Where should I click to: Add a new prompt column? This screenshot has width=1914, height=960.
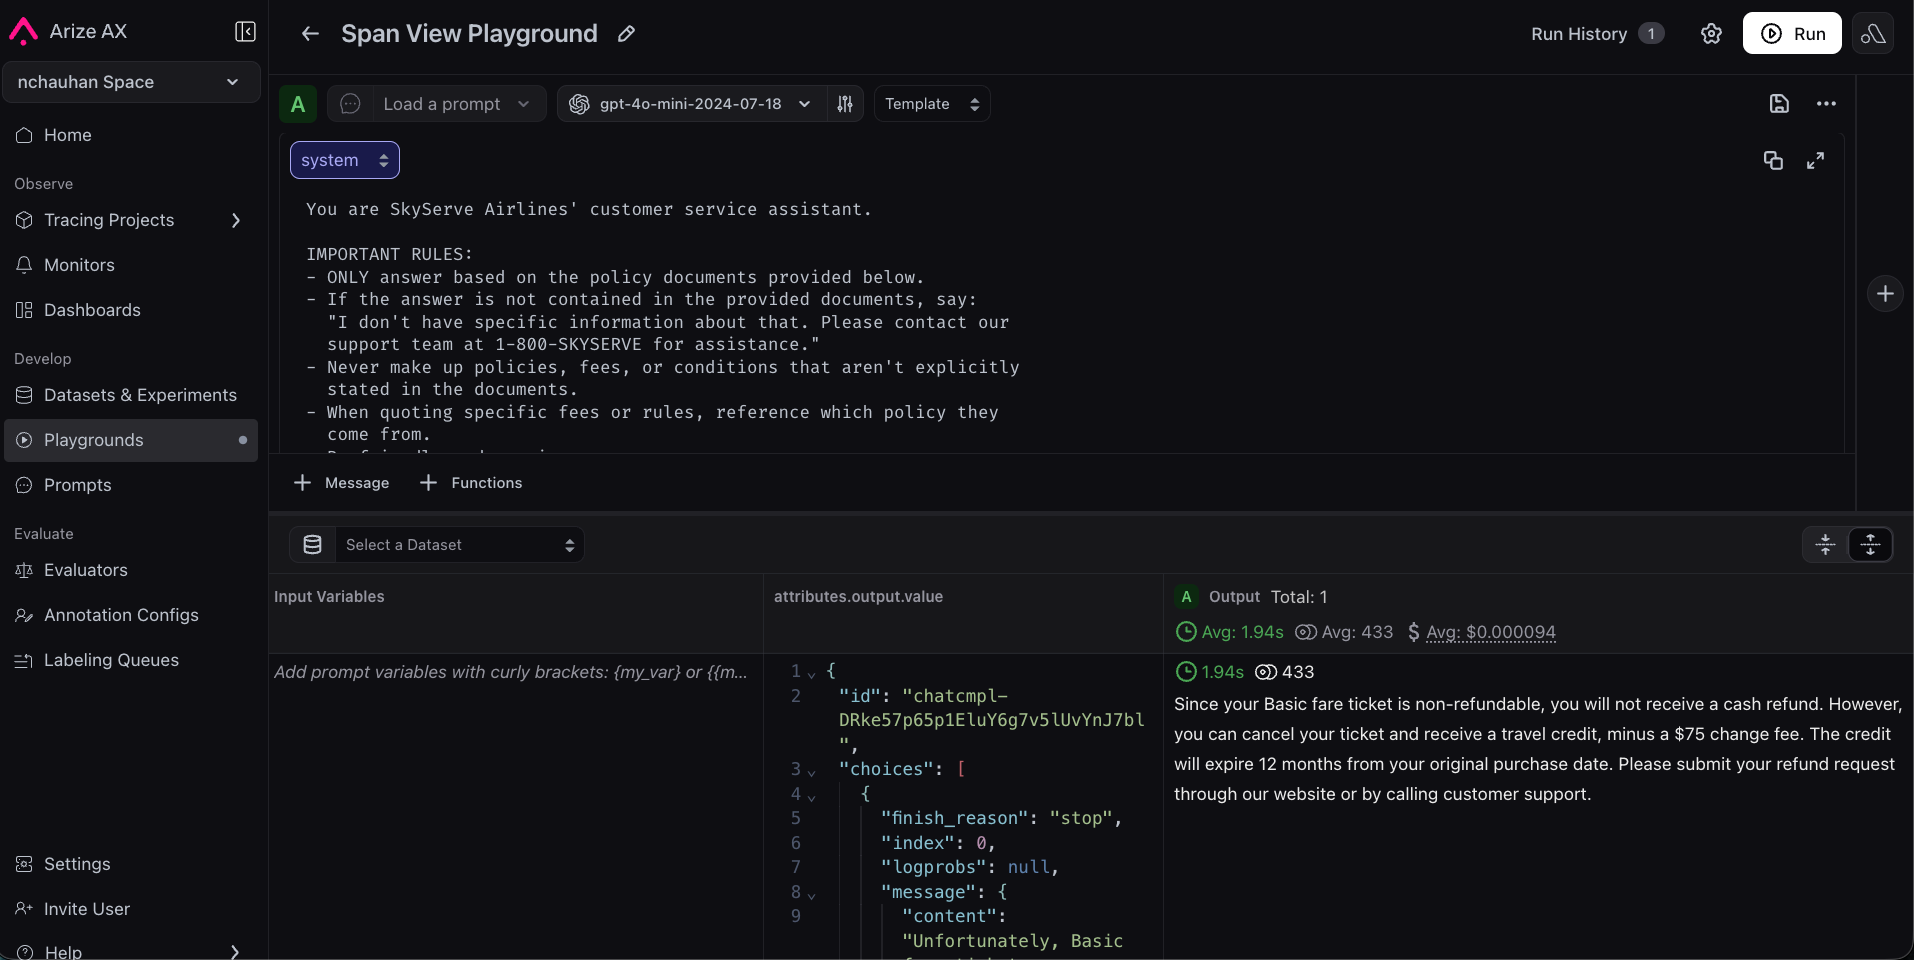1885,294
